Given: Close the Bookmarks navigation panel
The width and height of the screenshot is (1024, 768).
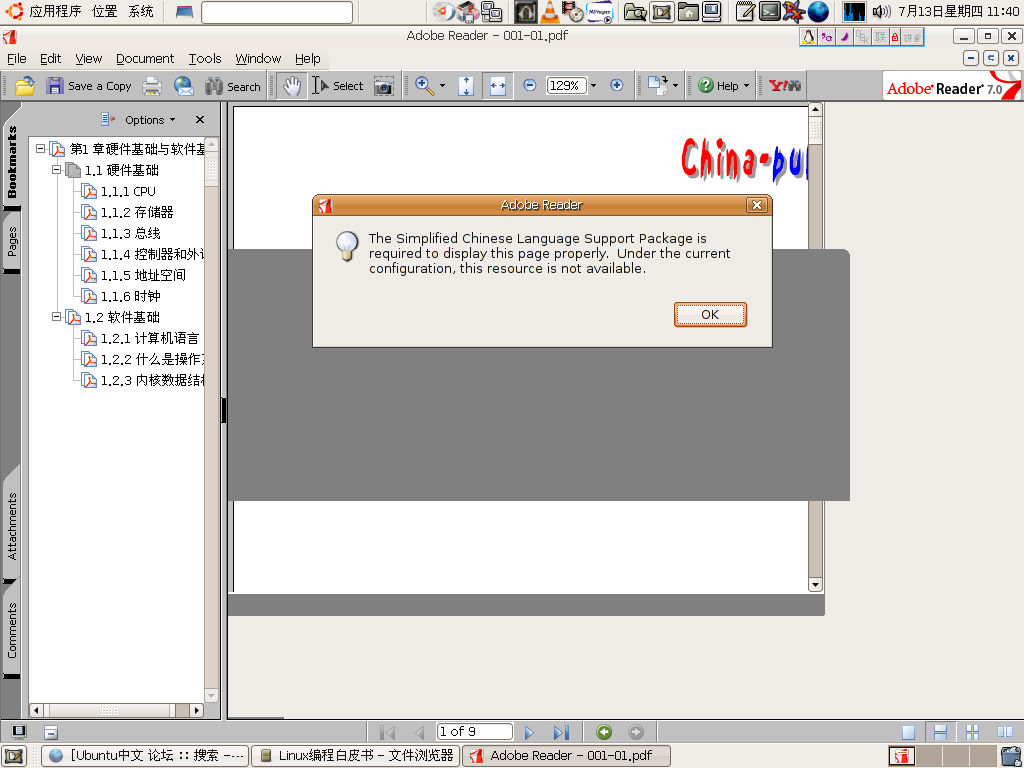Looking at the screenshot, I should click(x=200, y=120).
